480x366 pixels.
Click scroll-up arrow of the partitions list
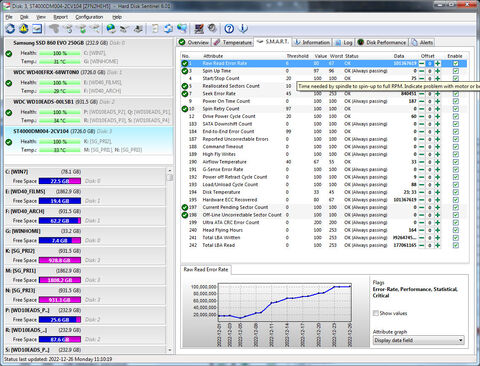coord(170,170)
